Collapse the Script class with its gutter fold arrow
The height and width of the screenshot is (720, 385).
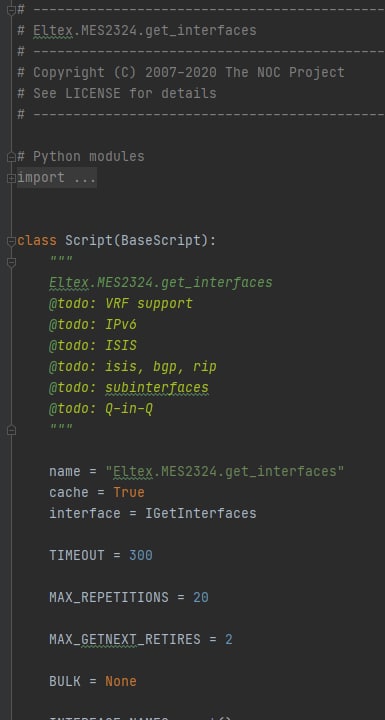[x=11, y=241]
